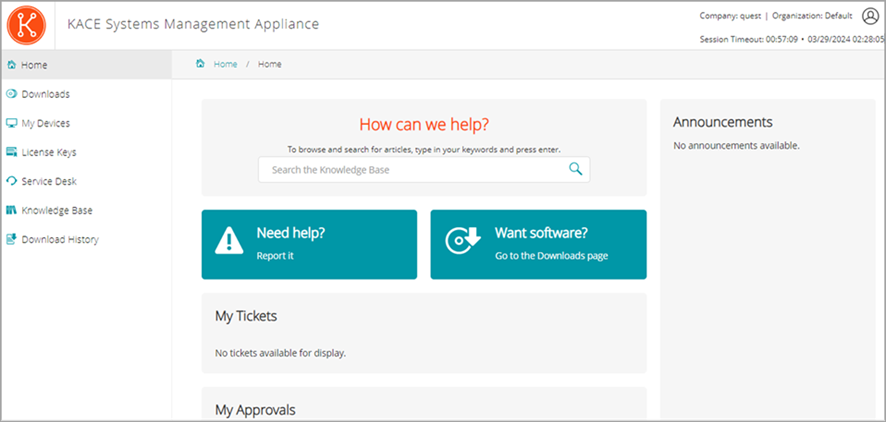Viewport: 886px width, 422px height.
Task: Click the License Keys sidebar icon
Action: [x=11, y=152]
